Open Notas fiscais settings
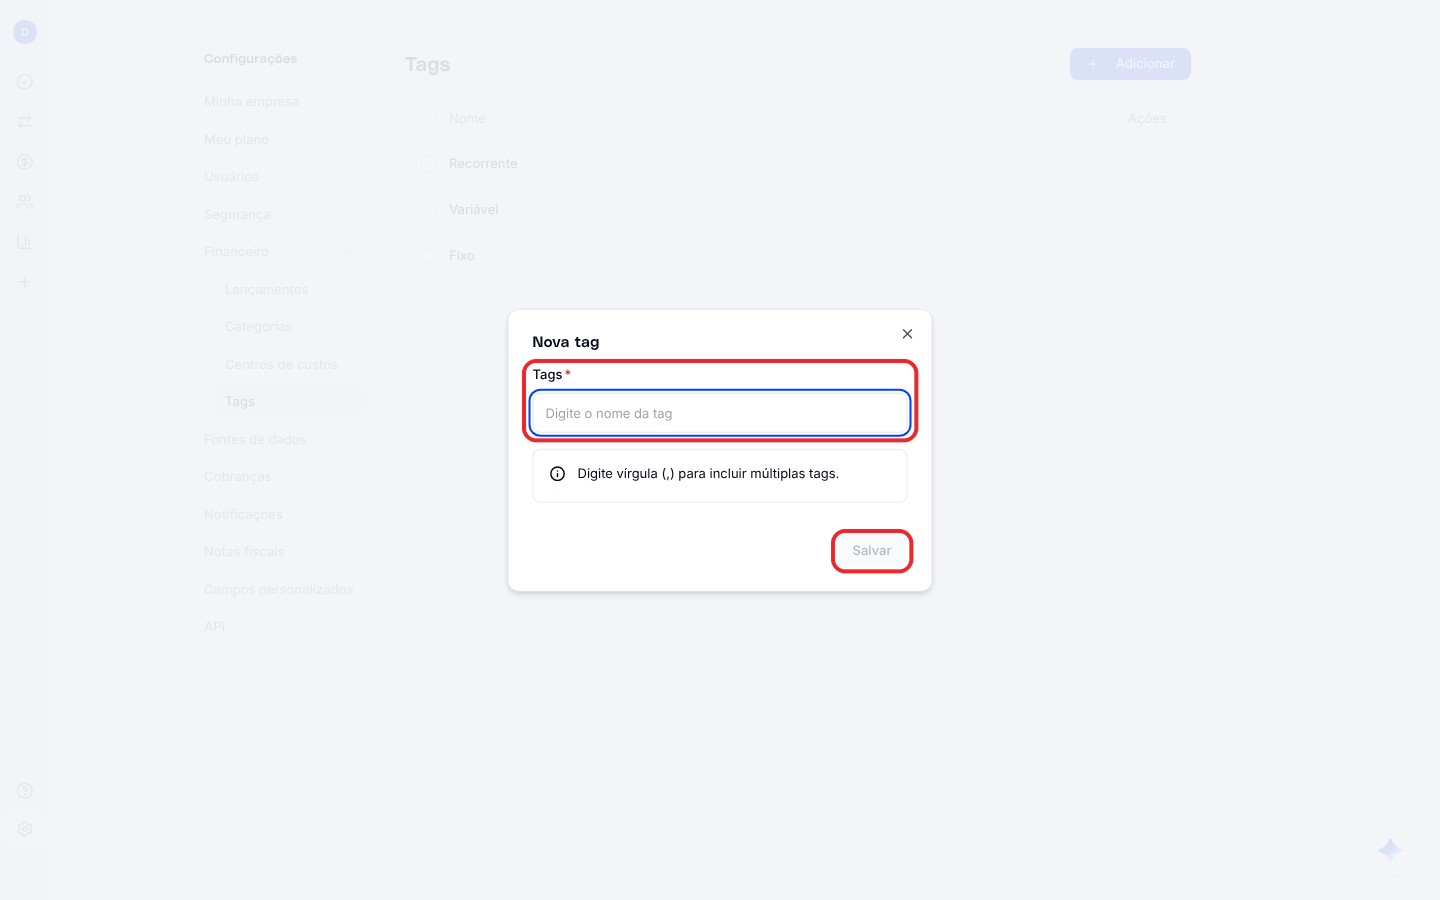1440x900 pixels. coord(244,552)
